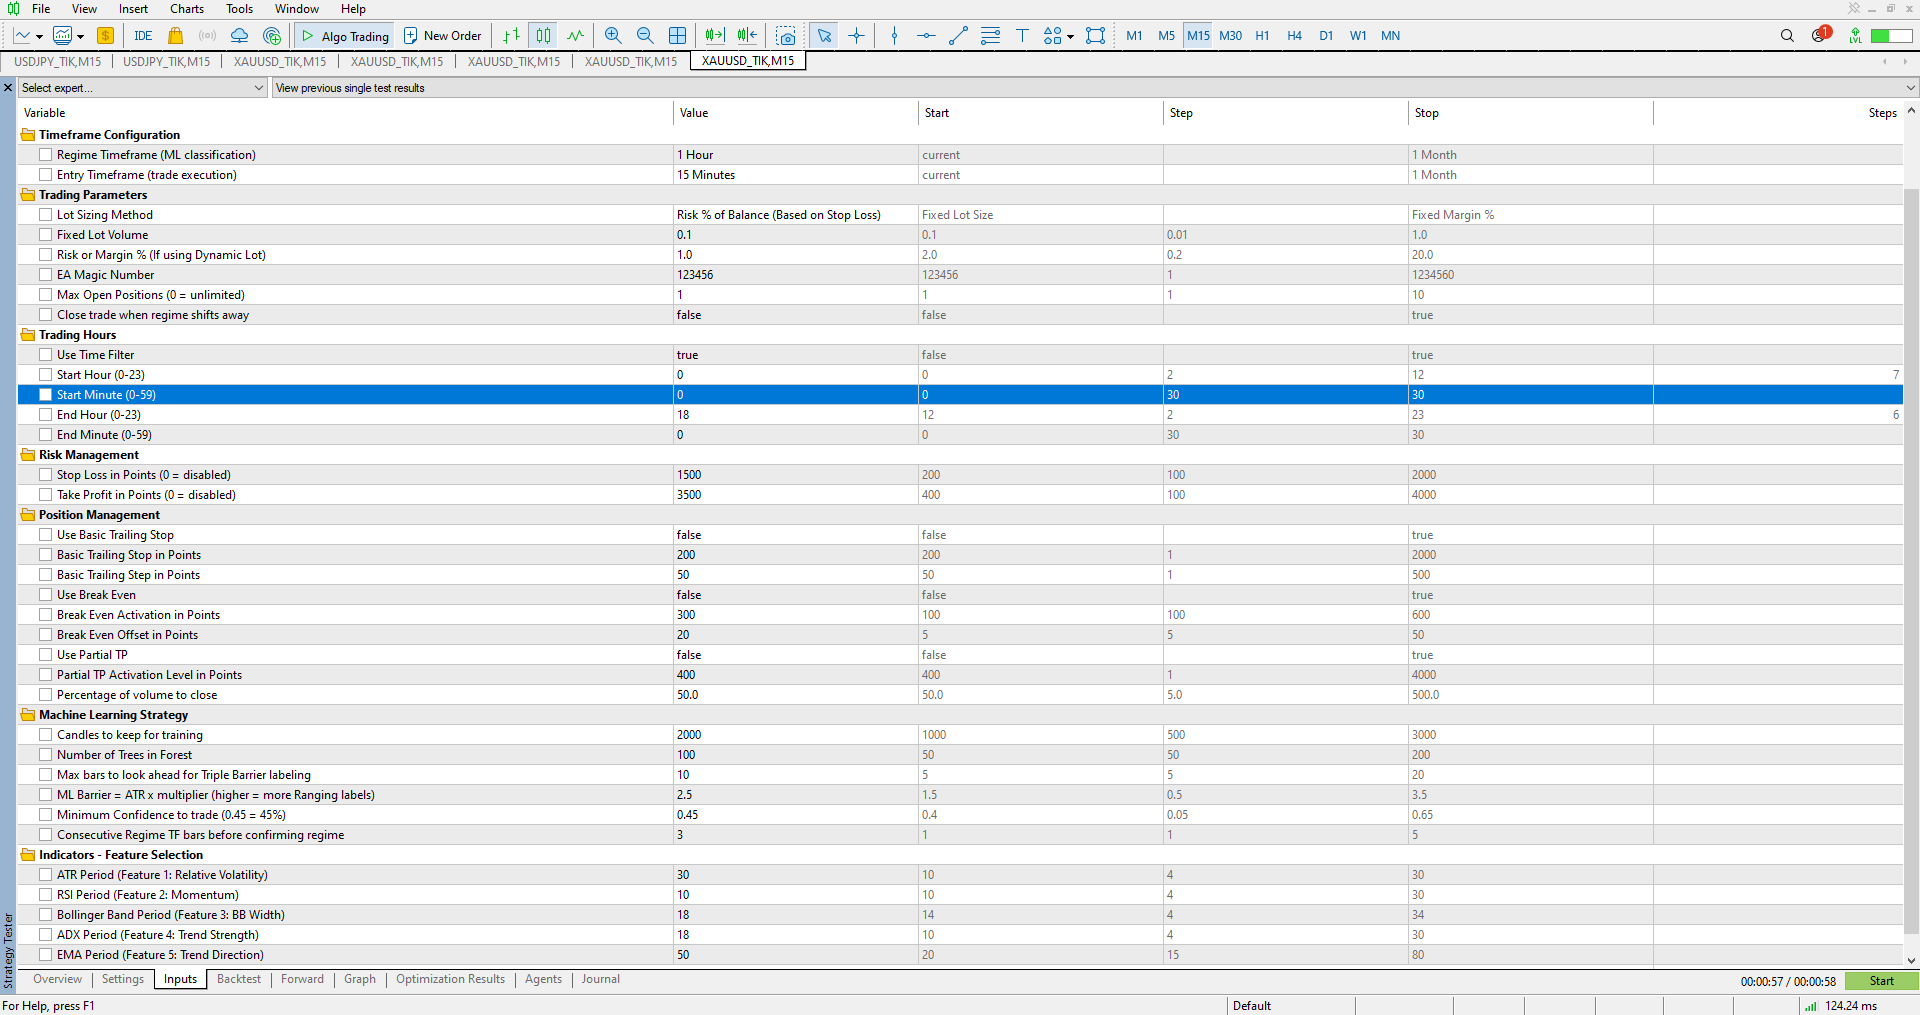Tile chart windows with grid icon
This screenshot has width=1920, height=1015.
(677, 36)
